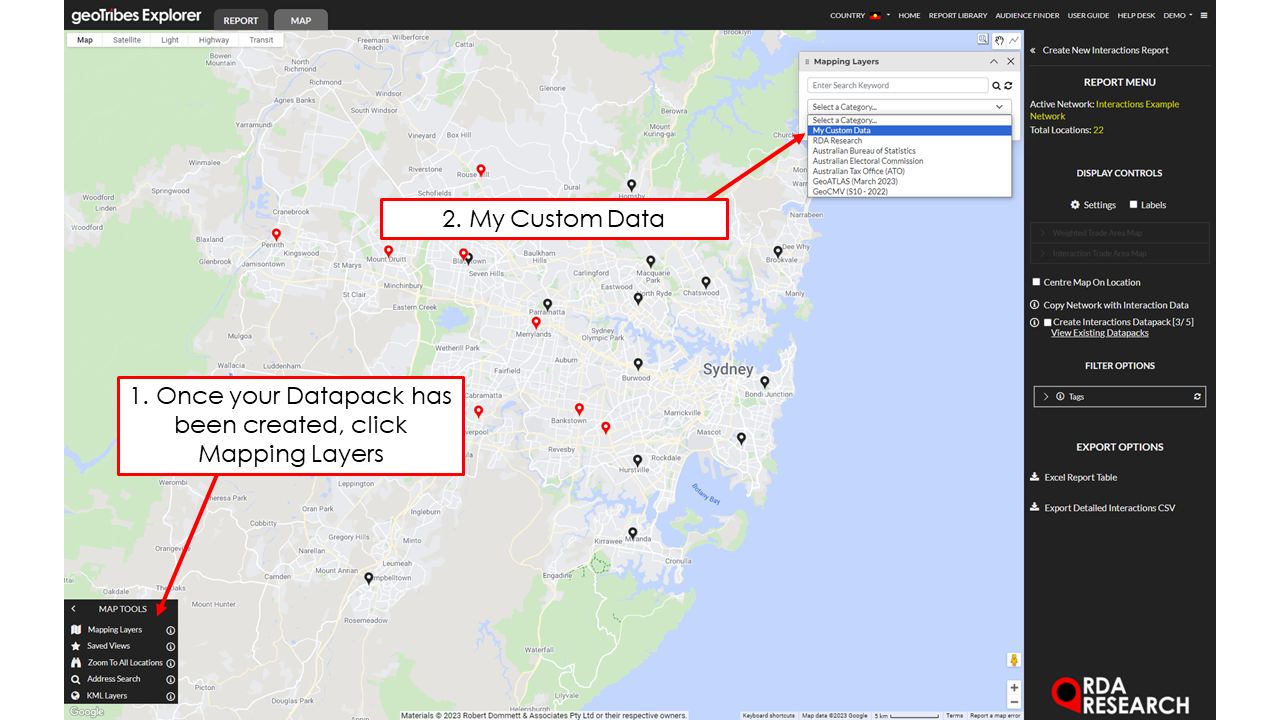Select the line measure map tool
The width and height of the screenshot is (1280, 720).
[x=1013, y=40]
